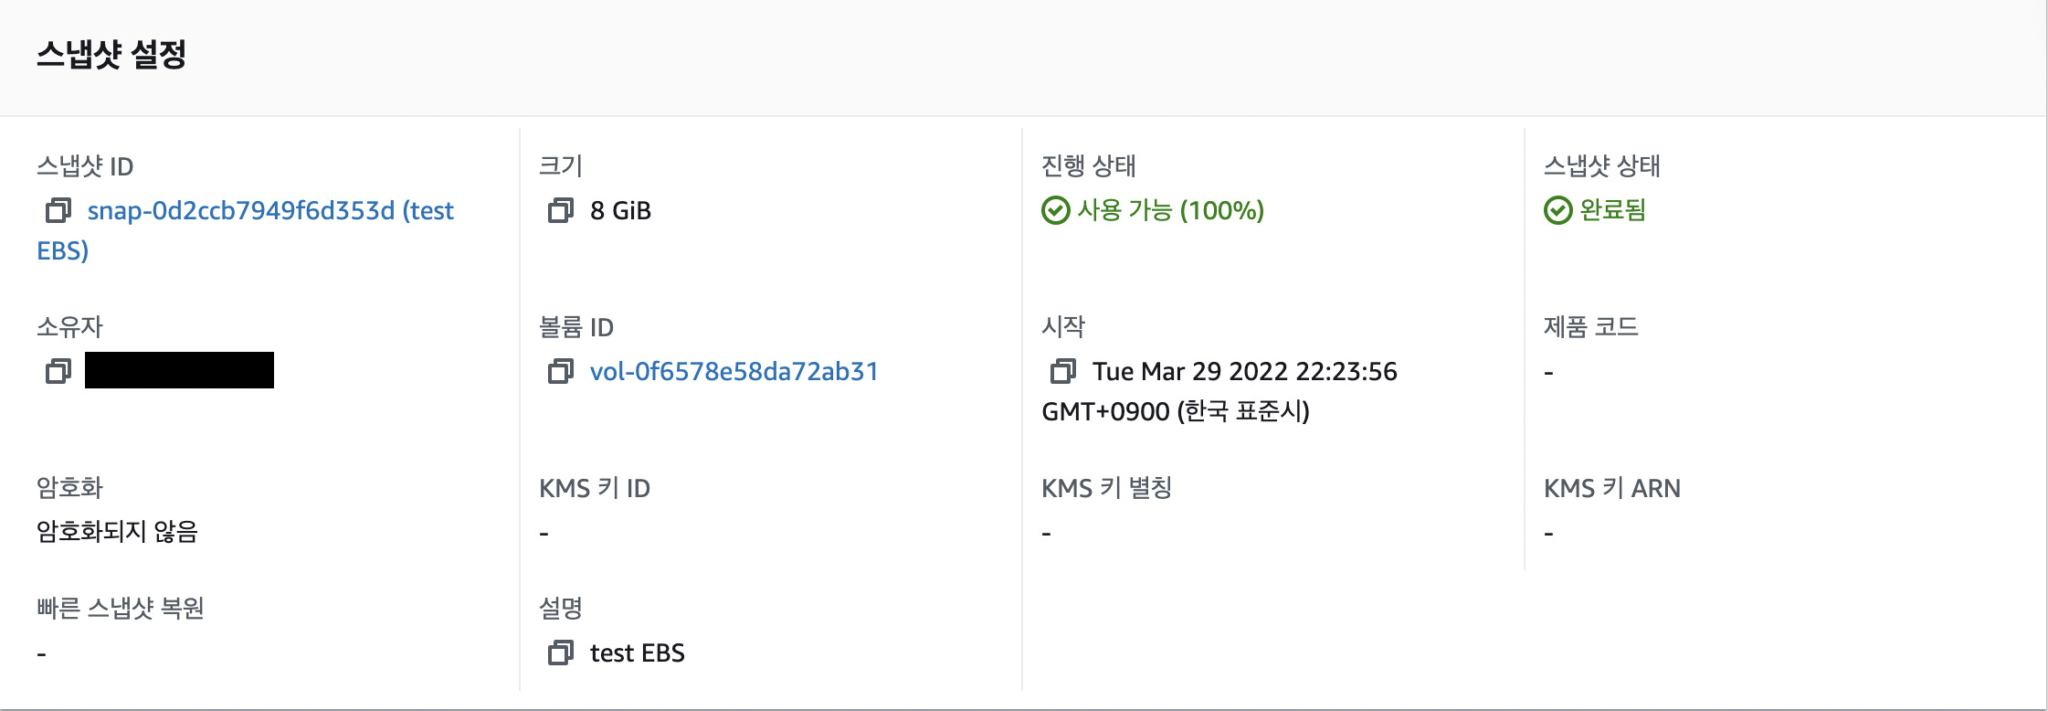The height and width of the screenshot is (711, 2048).
Task: Click the 암호화되지 않음 encryption value
Action: (x=119, y=533)
